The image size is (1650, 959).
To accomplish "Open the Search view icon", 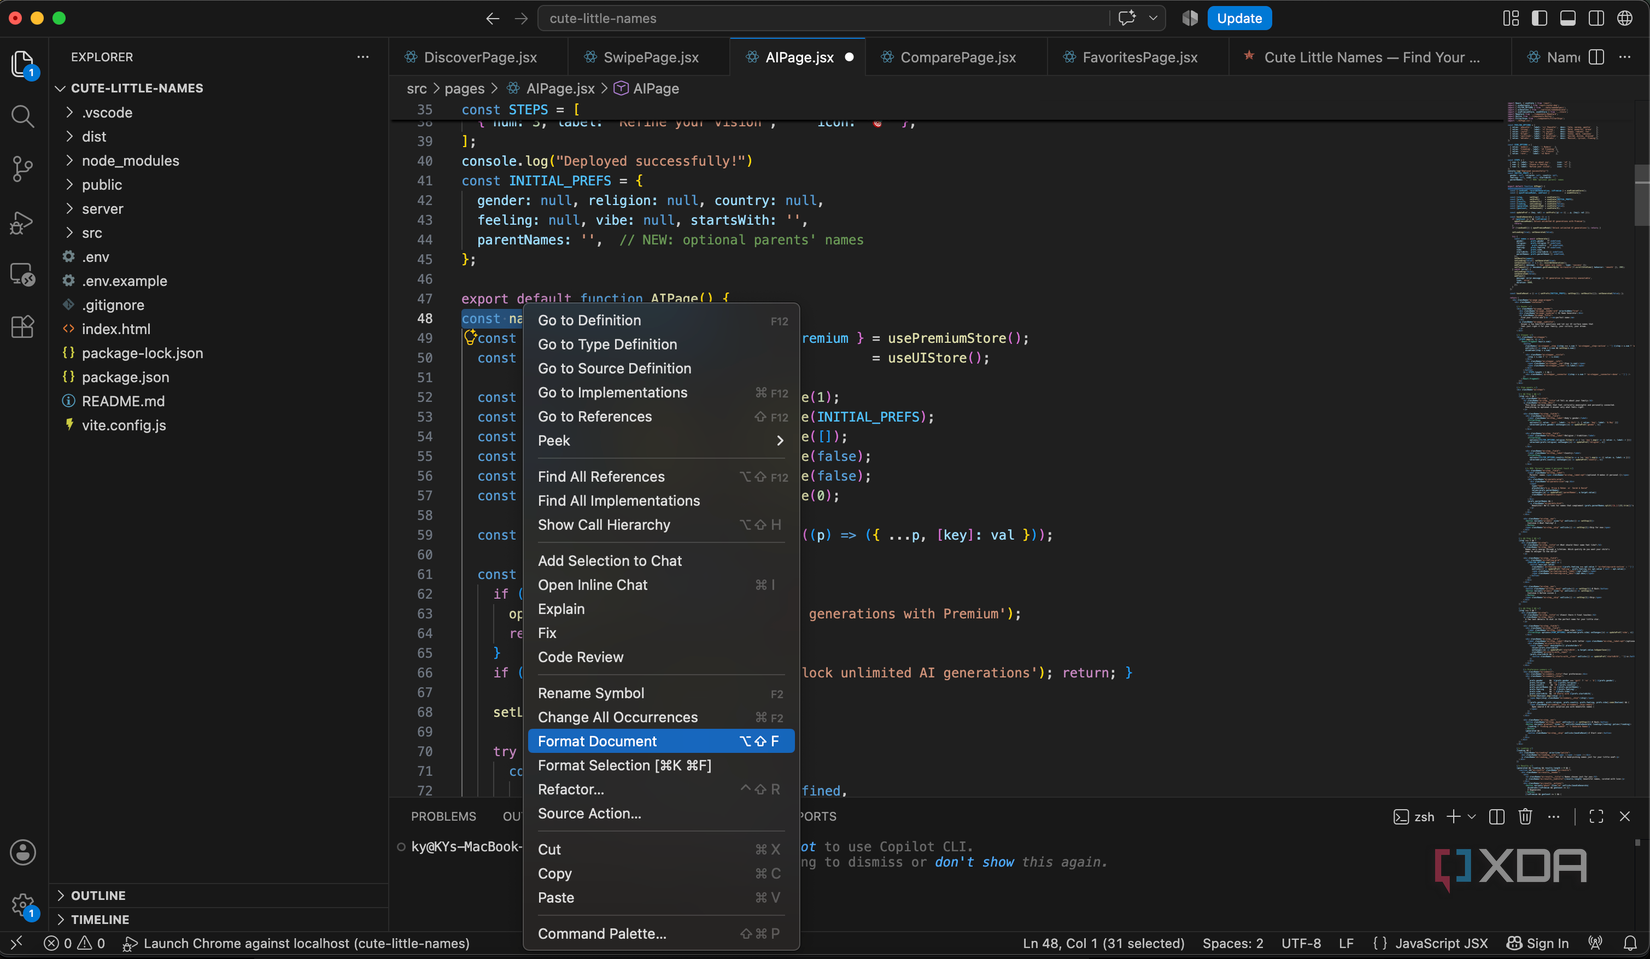I will [23, 117].
